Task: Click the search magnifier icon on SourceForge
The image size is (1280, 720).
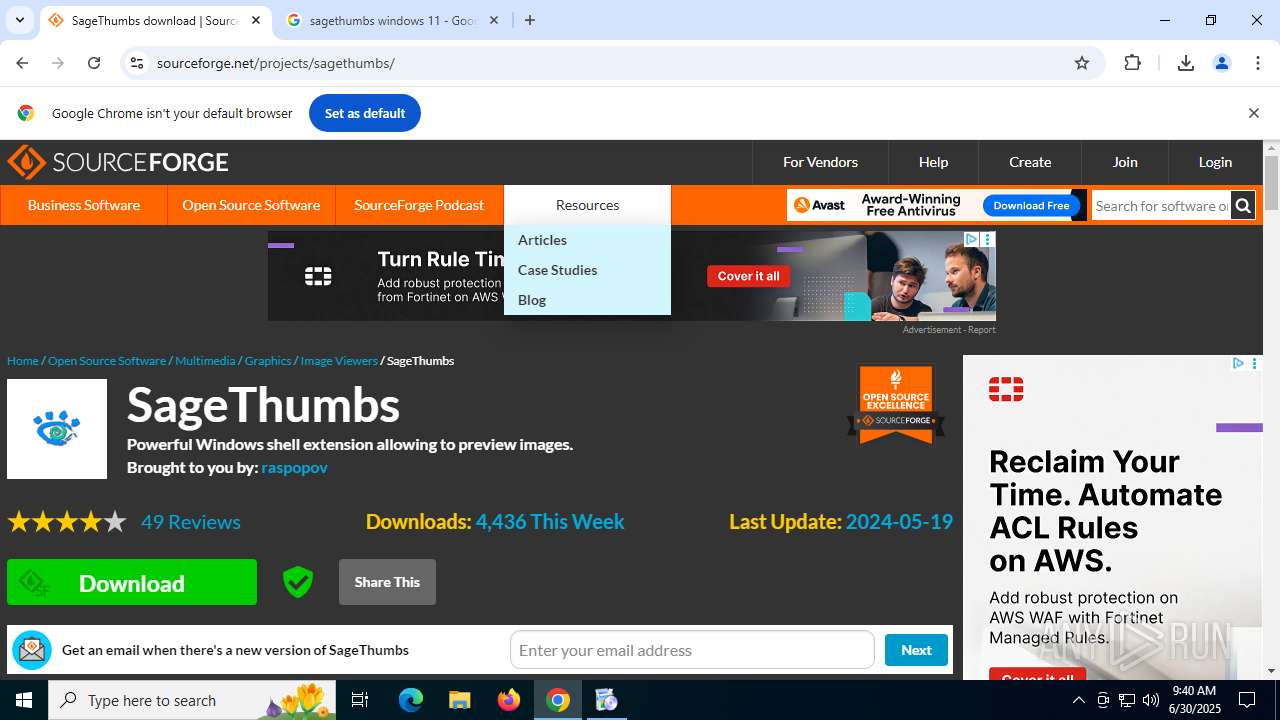Action: click(x=1243, y=206)
